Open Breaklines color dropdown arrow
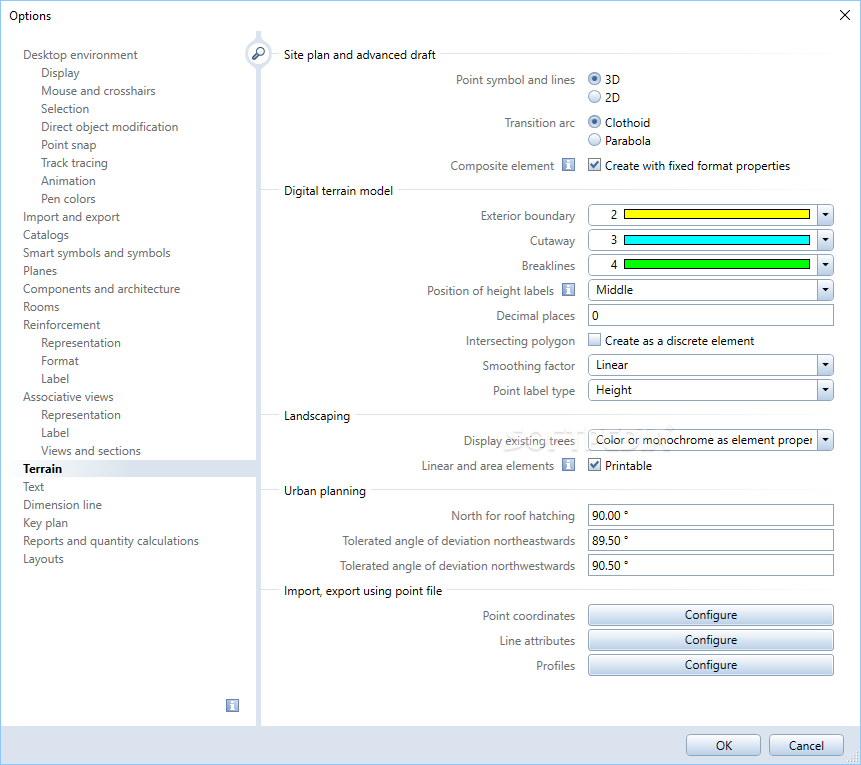Viewport: 861px width, 765px height. [x=825, y=265]
